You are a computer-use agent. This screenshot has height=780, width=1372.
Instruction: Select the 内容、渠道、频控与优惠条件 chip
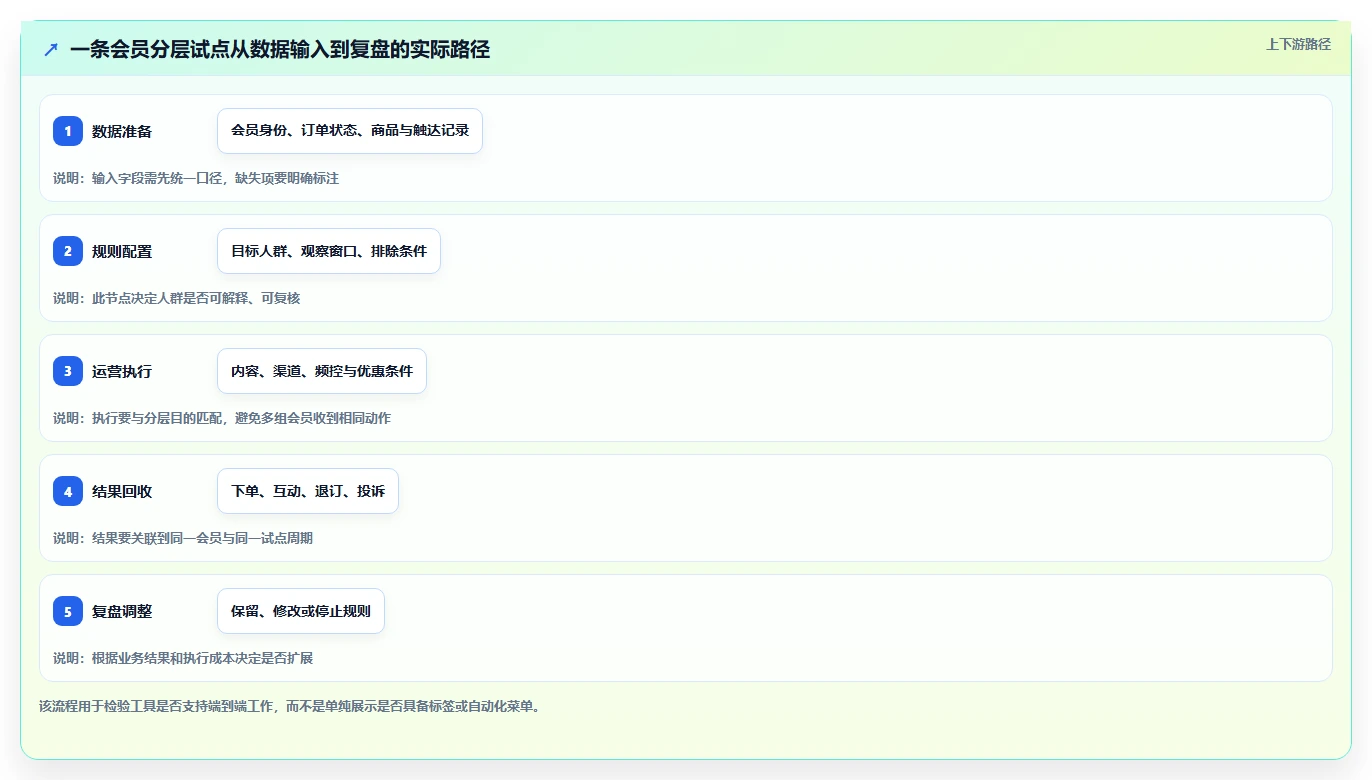pos(322,371)
